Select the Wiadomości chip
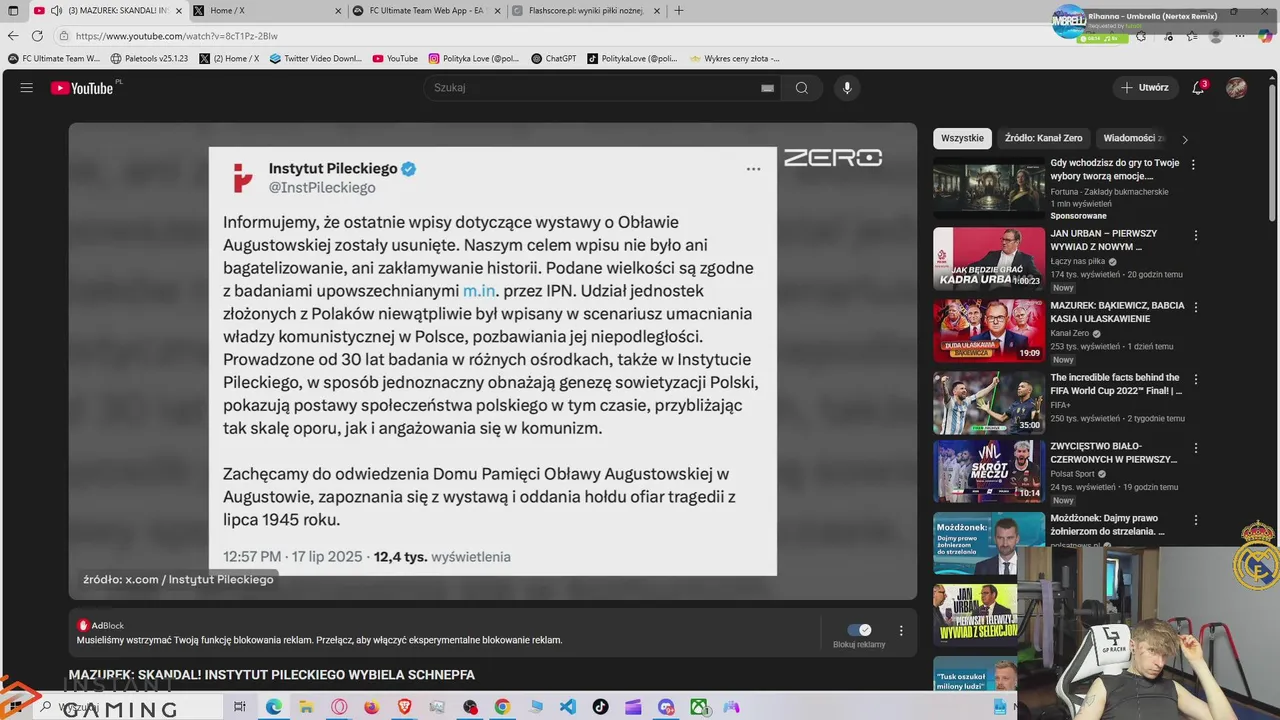Viewport: 1280px width, 720px height. click(x=1133, y=138)
